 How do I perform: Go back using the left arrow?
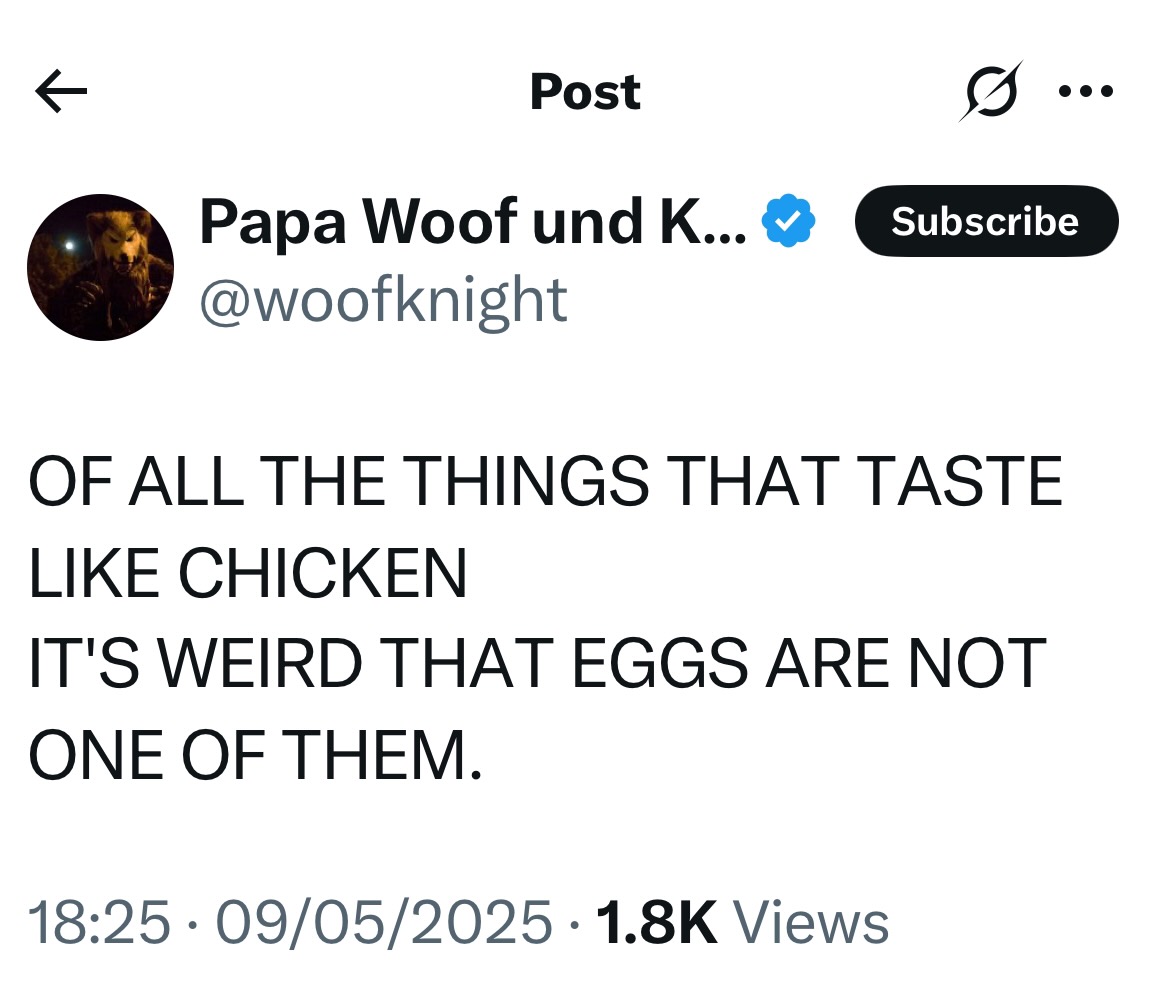pyautogui.click(x=61, y=93)
